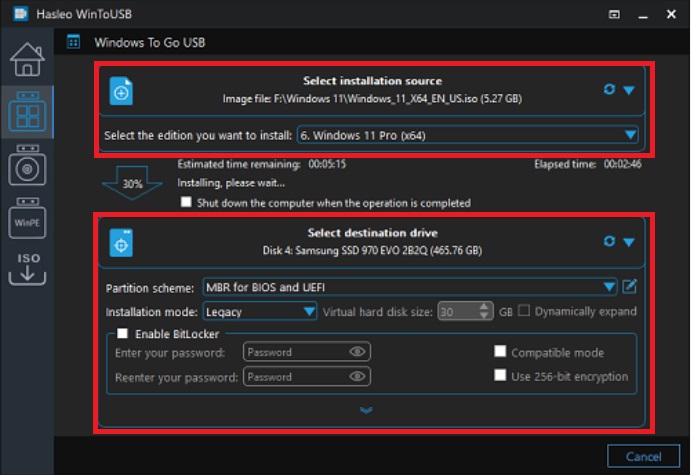This screenshot has width=691, height=475.
Task: Open the WinPE USB creator icon
Action: click(x=27, y=218)
